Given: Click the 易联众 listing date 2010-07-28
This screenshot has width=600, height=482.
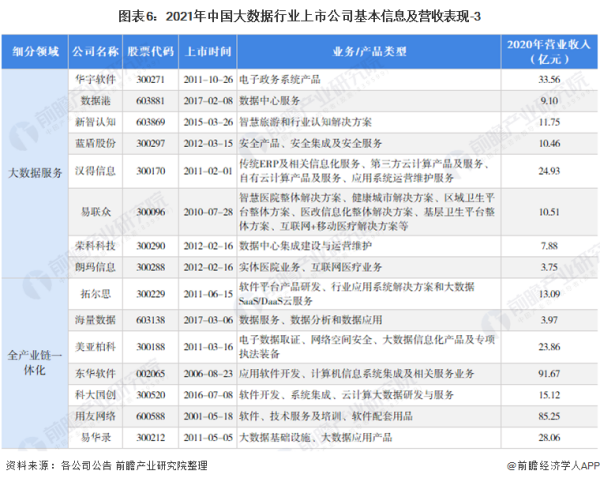Looking at the screenshot, I should point(208,212).
